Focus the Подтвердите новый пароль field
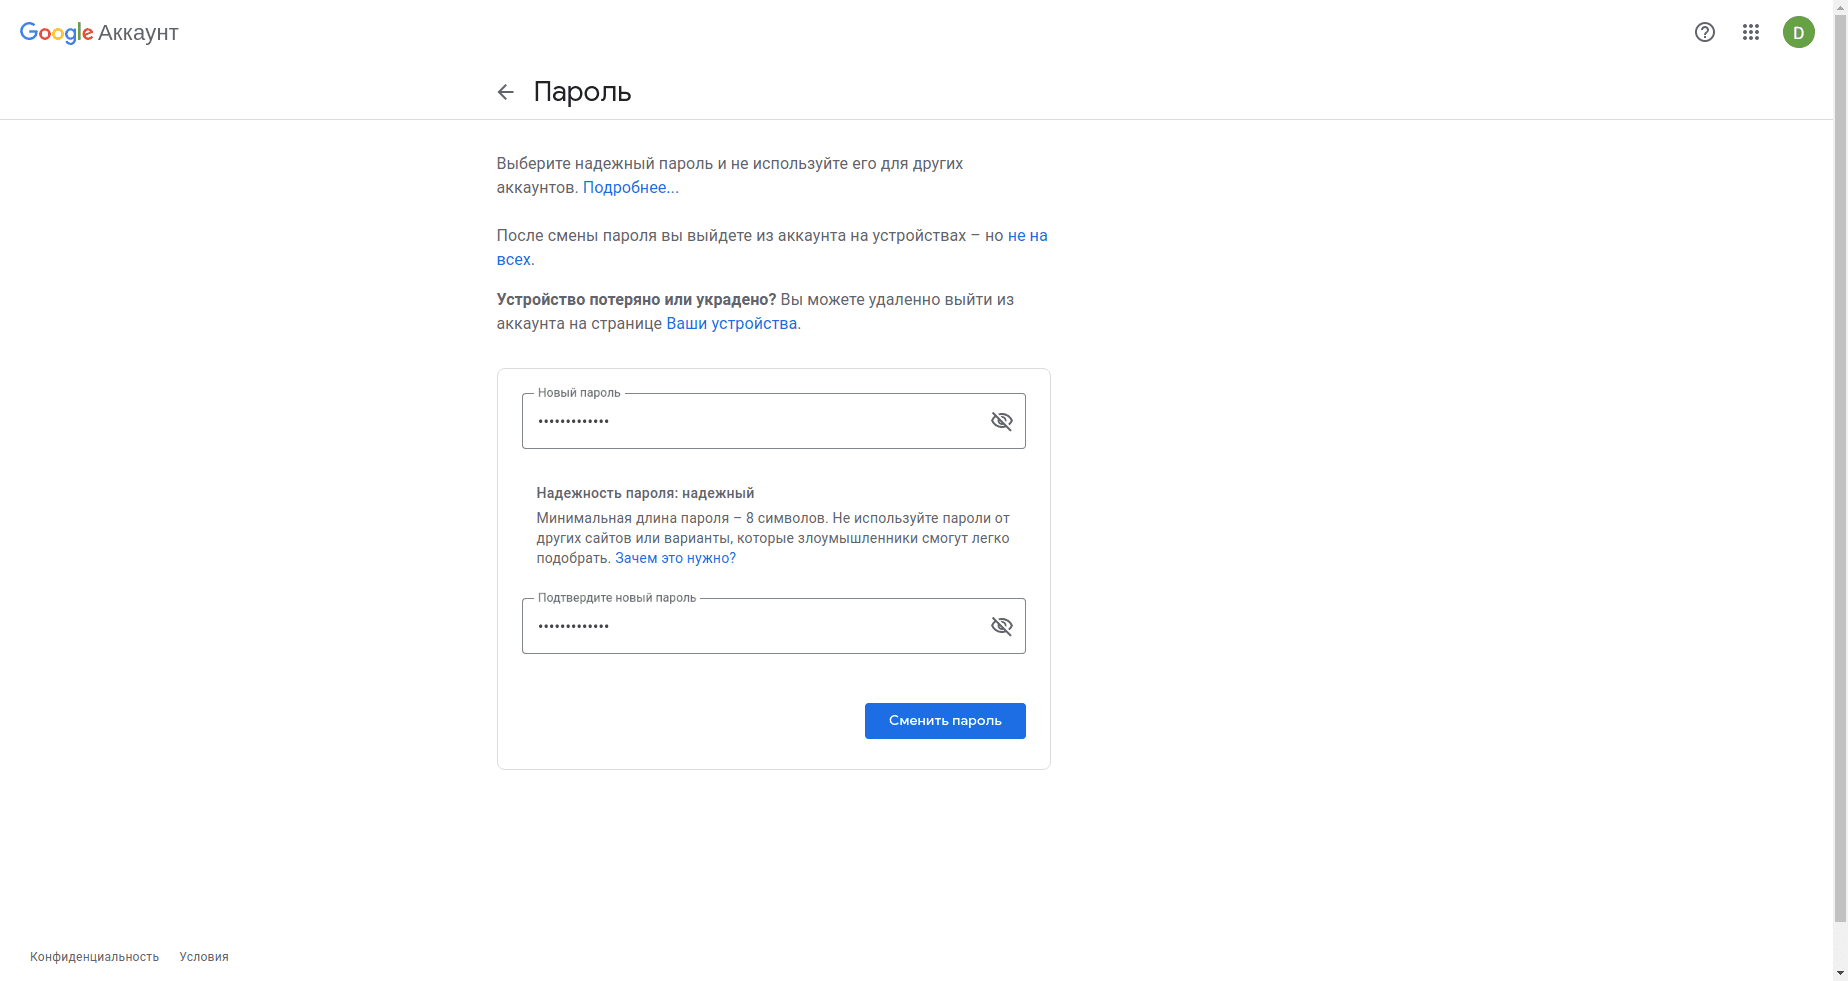This screenshot has height=981, width=1848. 750,626
